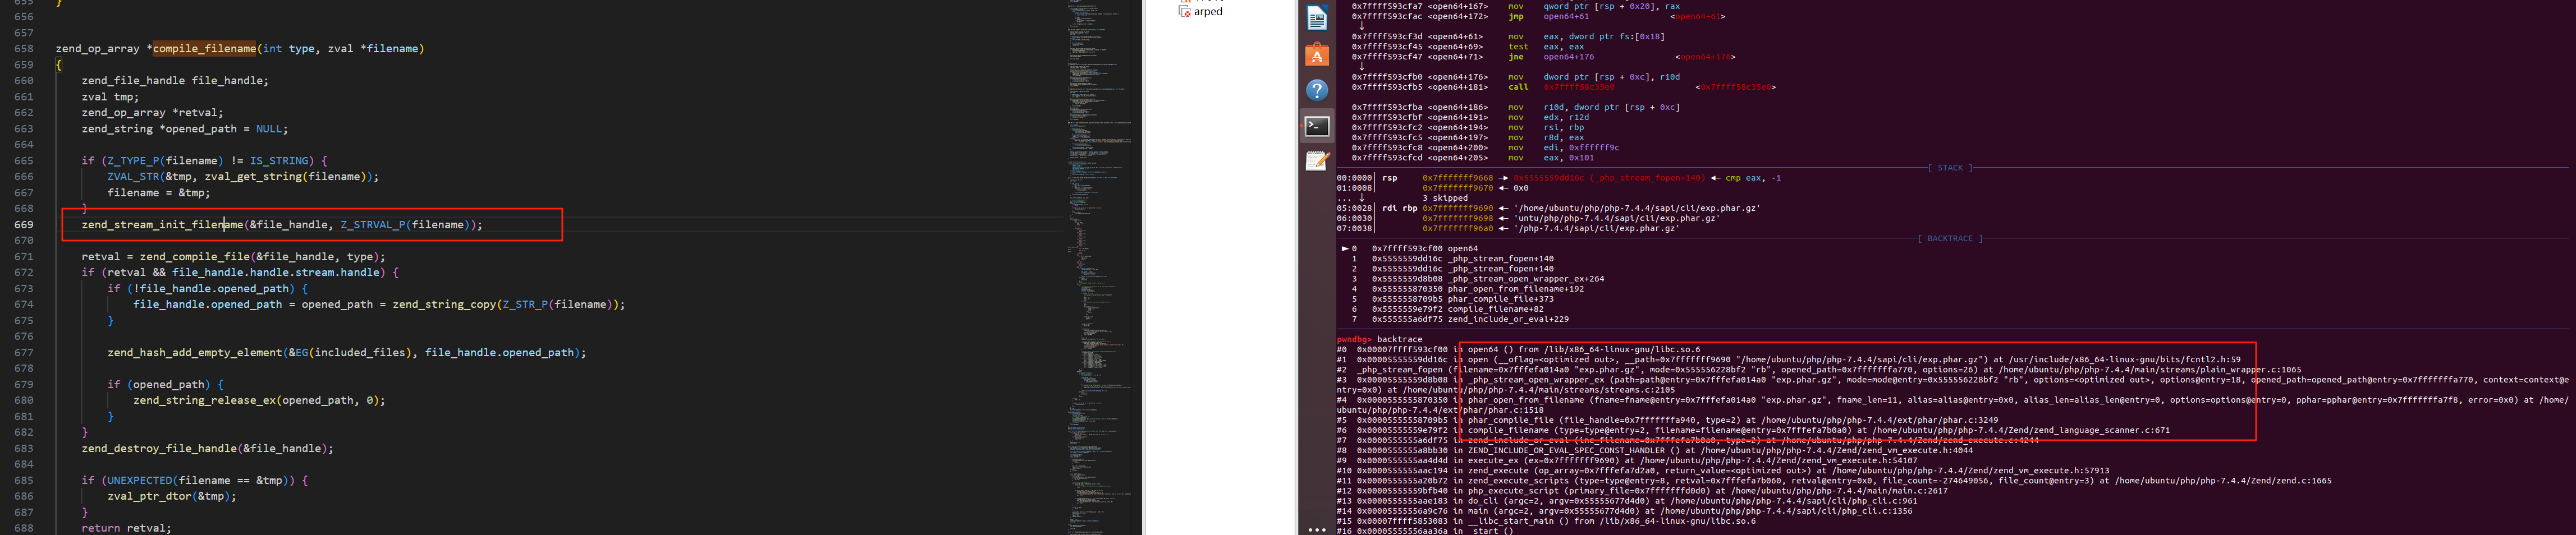Image resolution: width=2576 pixels, height=535 pixels.
Task: Click the compile_filename function name
Action: click(x=204, y=49)
